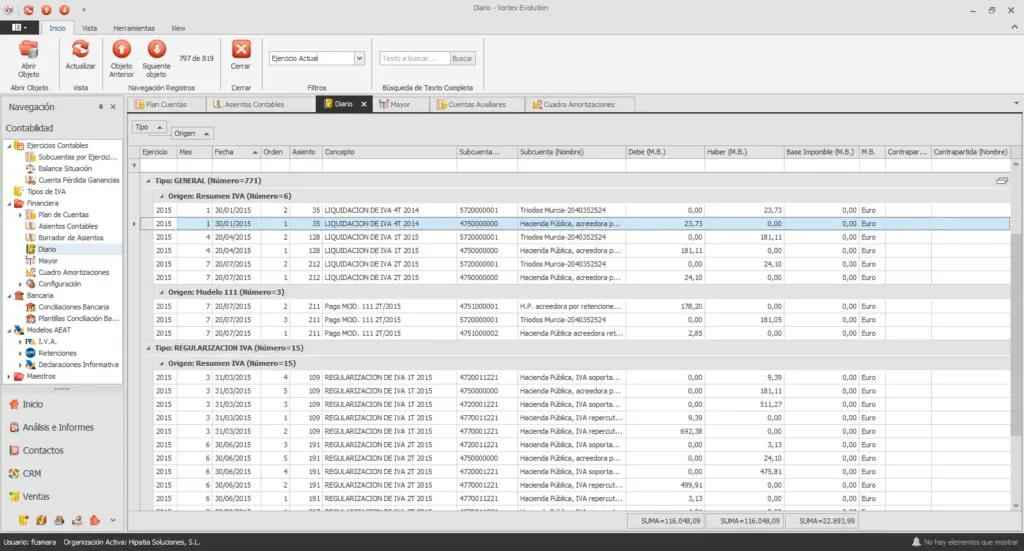Collapse the Tipo: GENERAL group

pos(148,181)
